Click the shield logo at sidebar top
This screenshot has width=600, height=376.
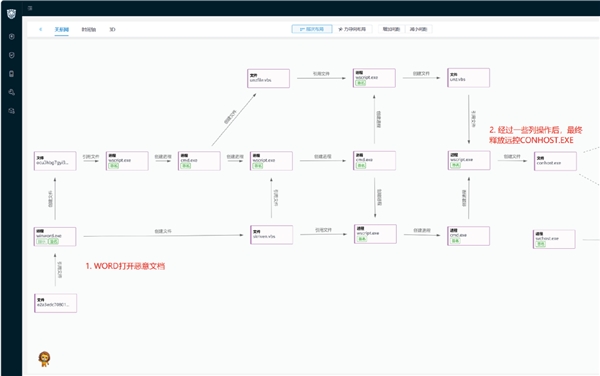(x=11, y=14)
